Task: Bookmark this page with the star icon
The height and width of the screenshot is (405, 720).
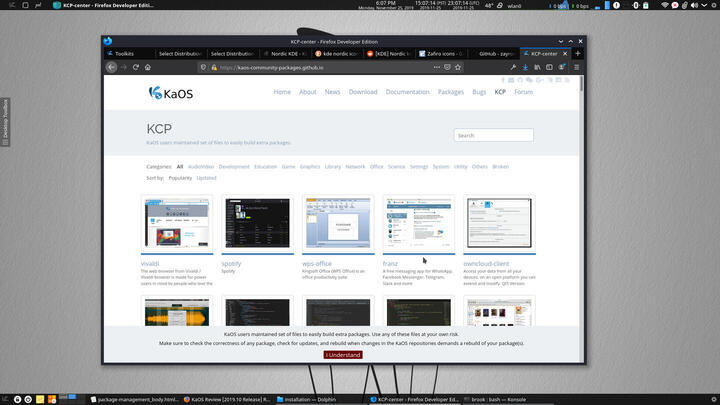Action: (x=458, y=67)
